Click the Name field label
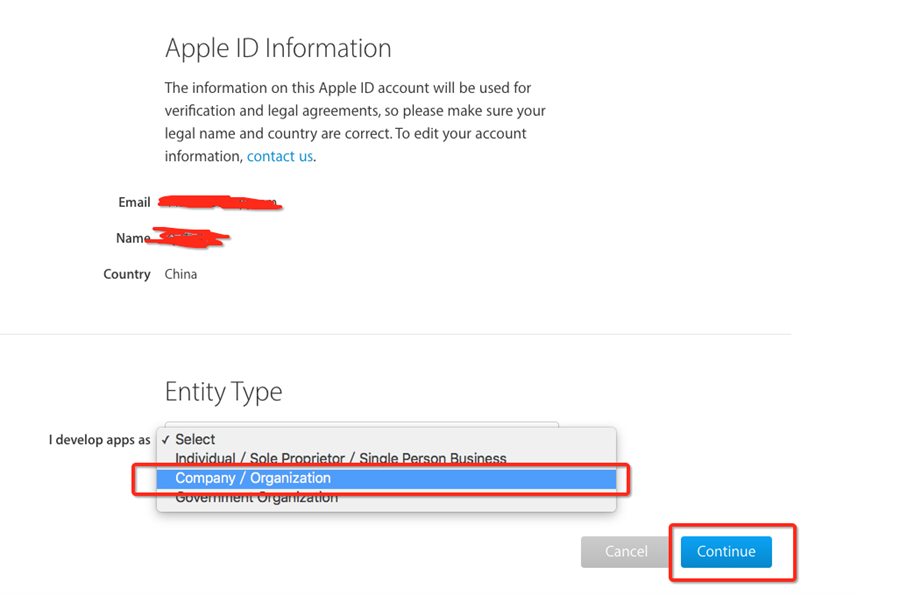The height and width of the screenshot is (595, 907). (132, 238)
